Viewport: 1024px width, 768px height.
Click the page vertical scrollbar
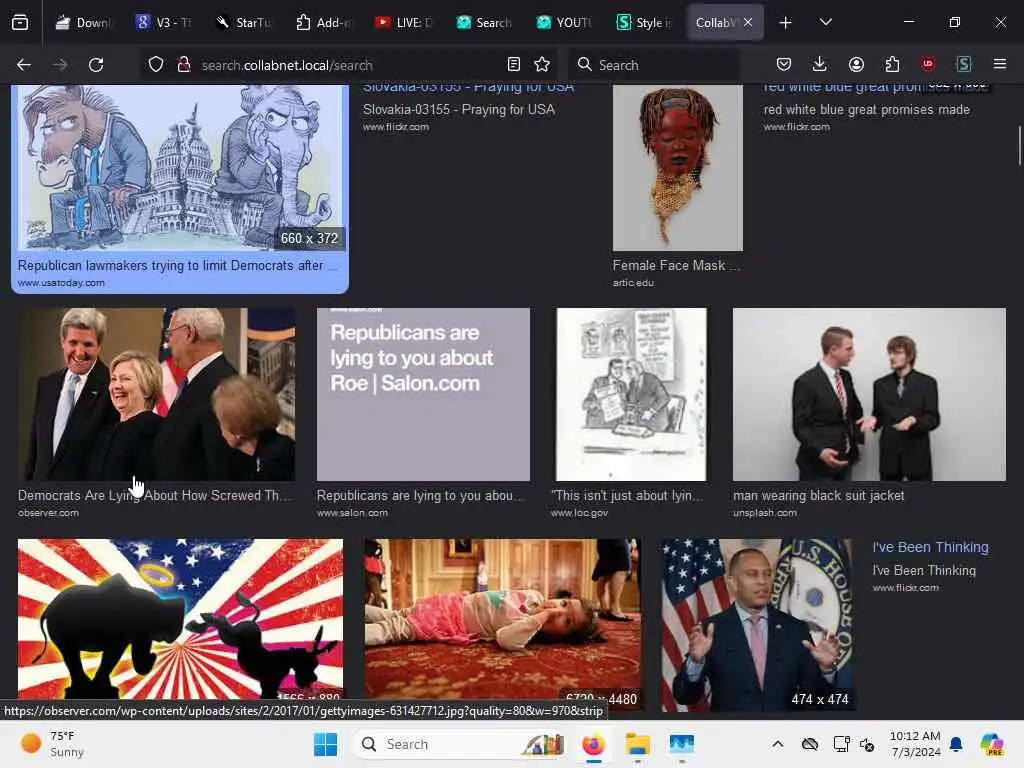[x=1019, y=145]
